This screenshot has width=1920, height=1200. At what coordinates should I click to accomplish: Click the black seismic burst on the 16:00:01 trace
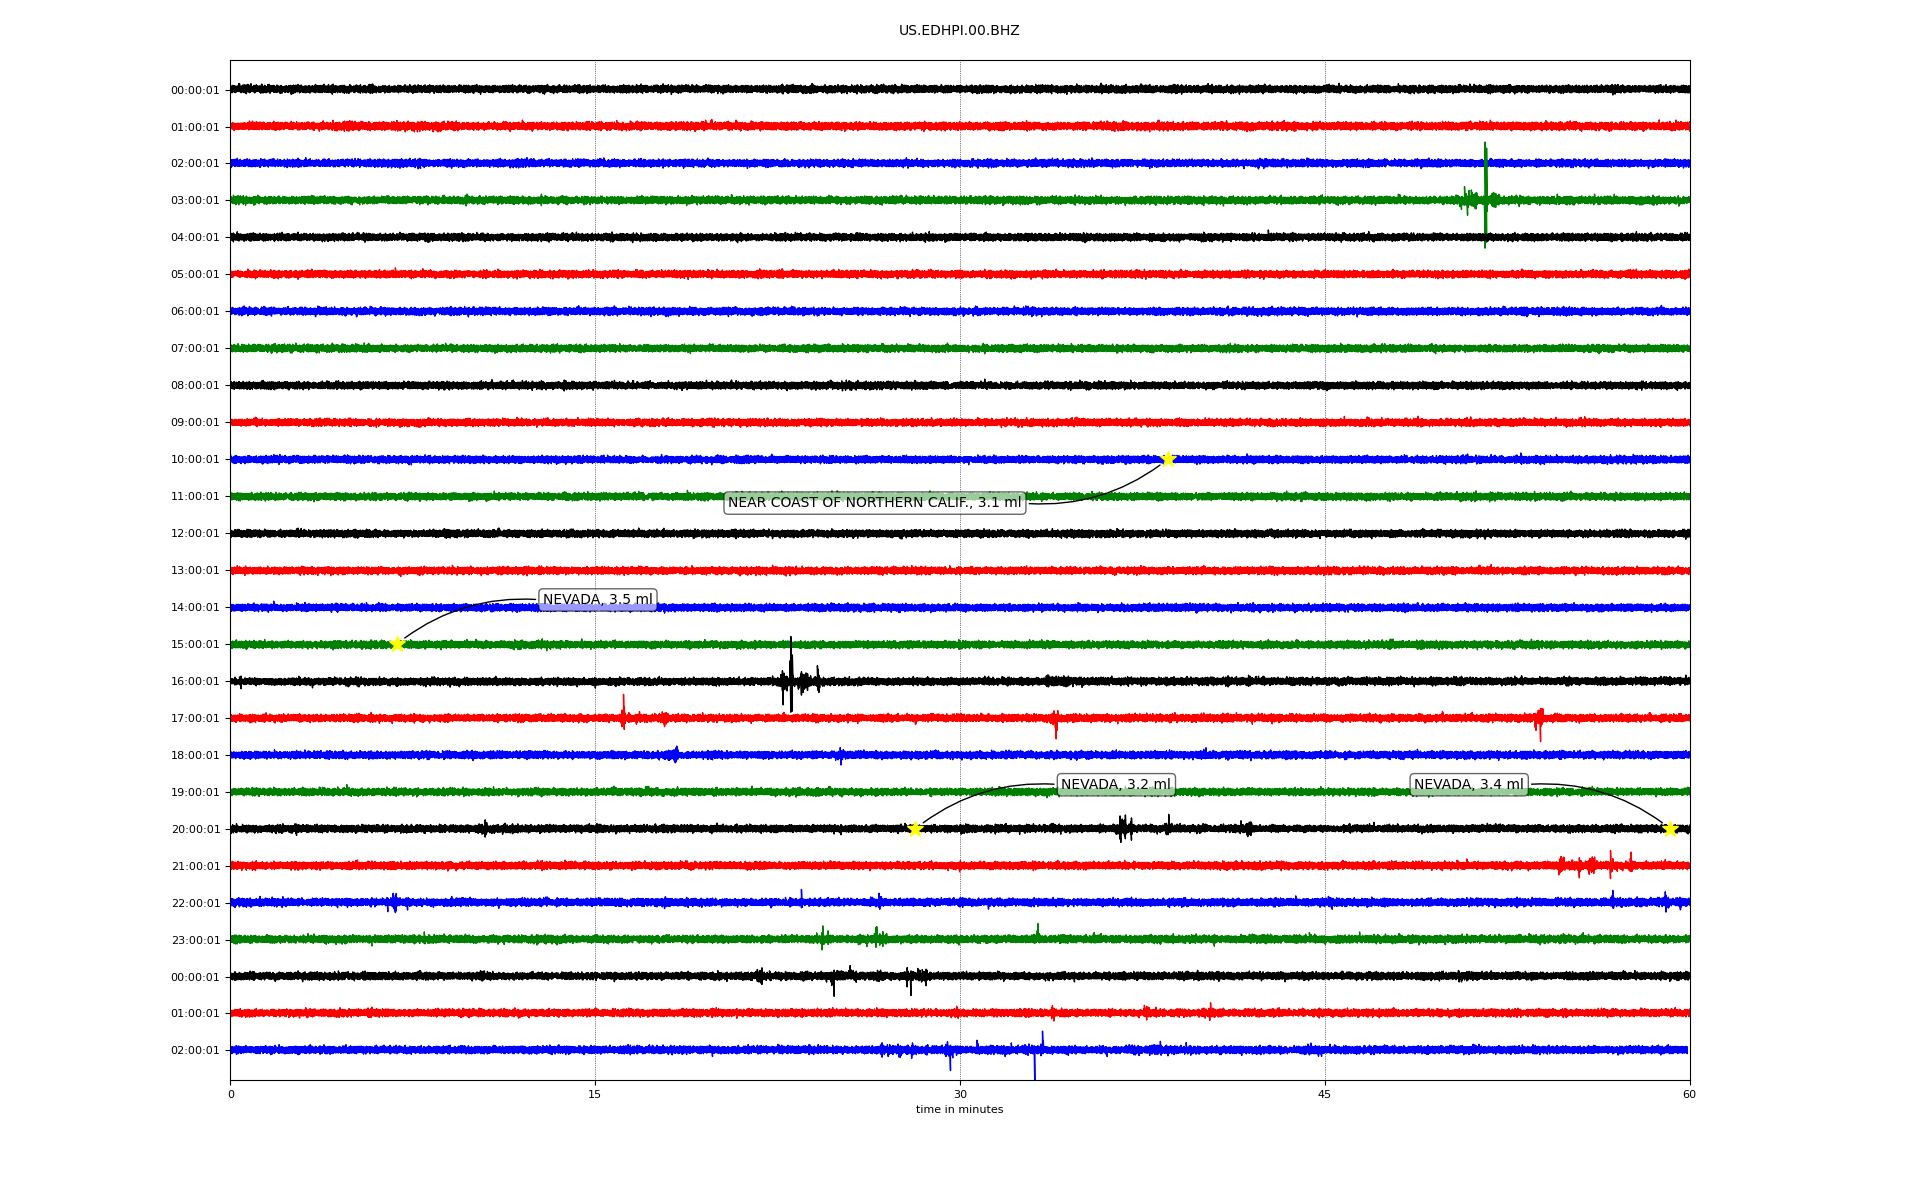pos(791,680)
